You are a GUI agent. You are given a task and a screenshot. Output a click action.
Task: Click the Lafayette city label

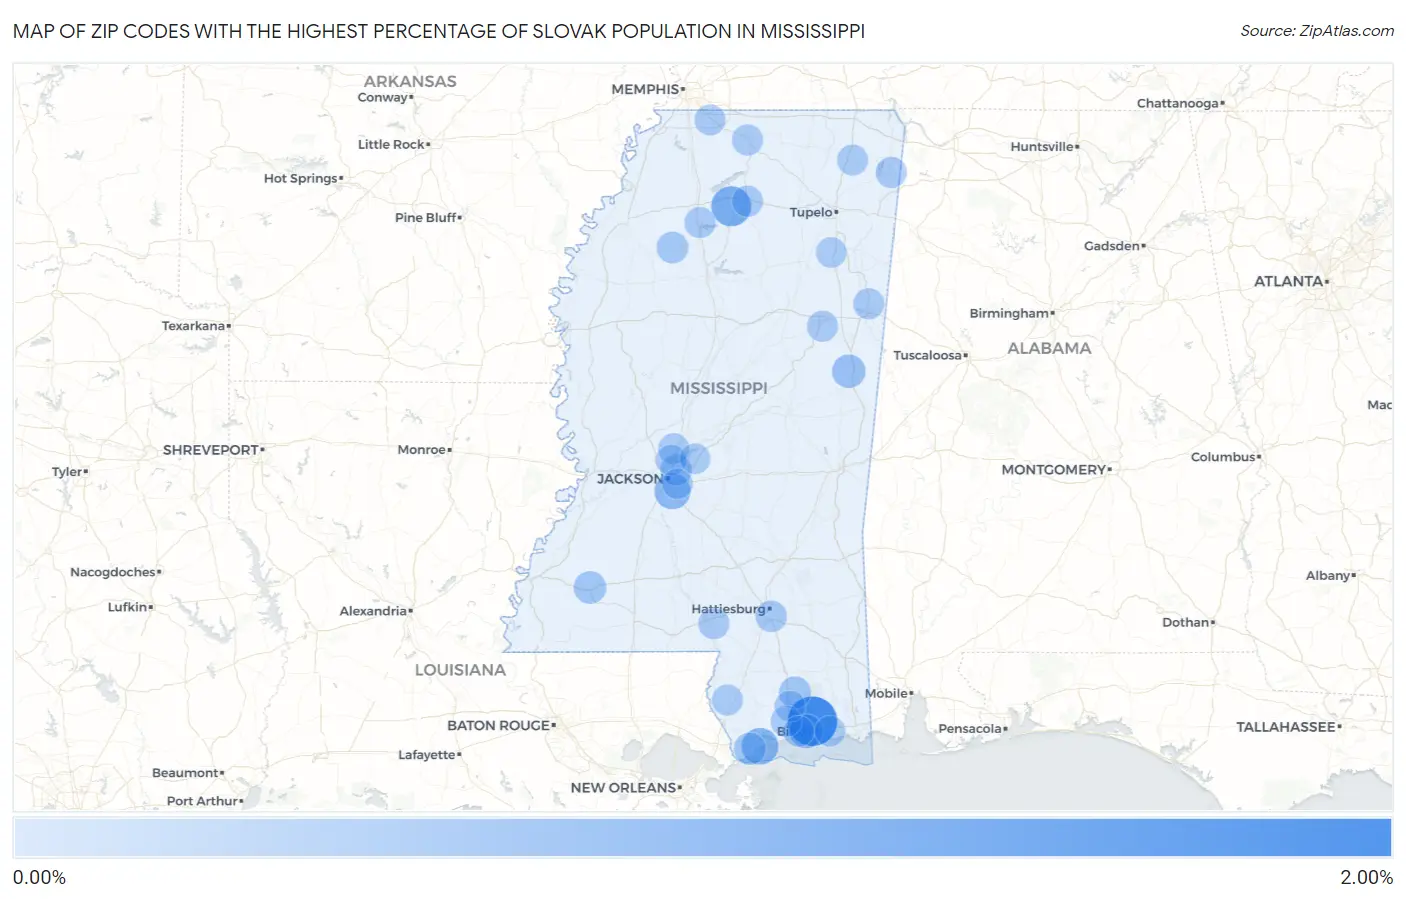(427, 755)
